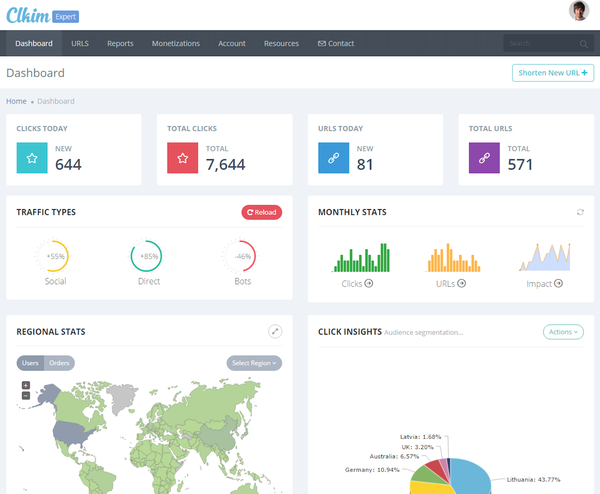Open the Actions dropdown in Click Insights
600x494 pixels.
click(x=563, y=332)
